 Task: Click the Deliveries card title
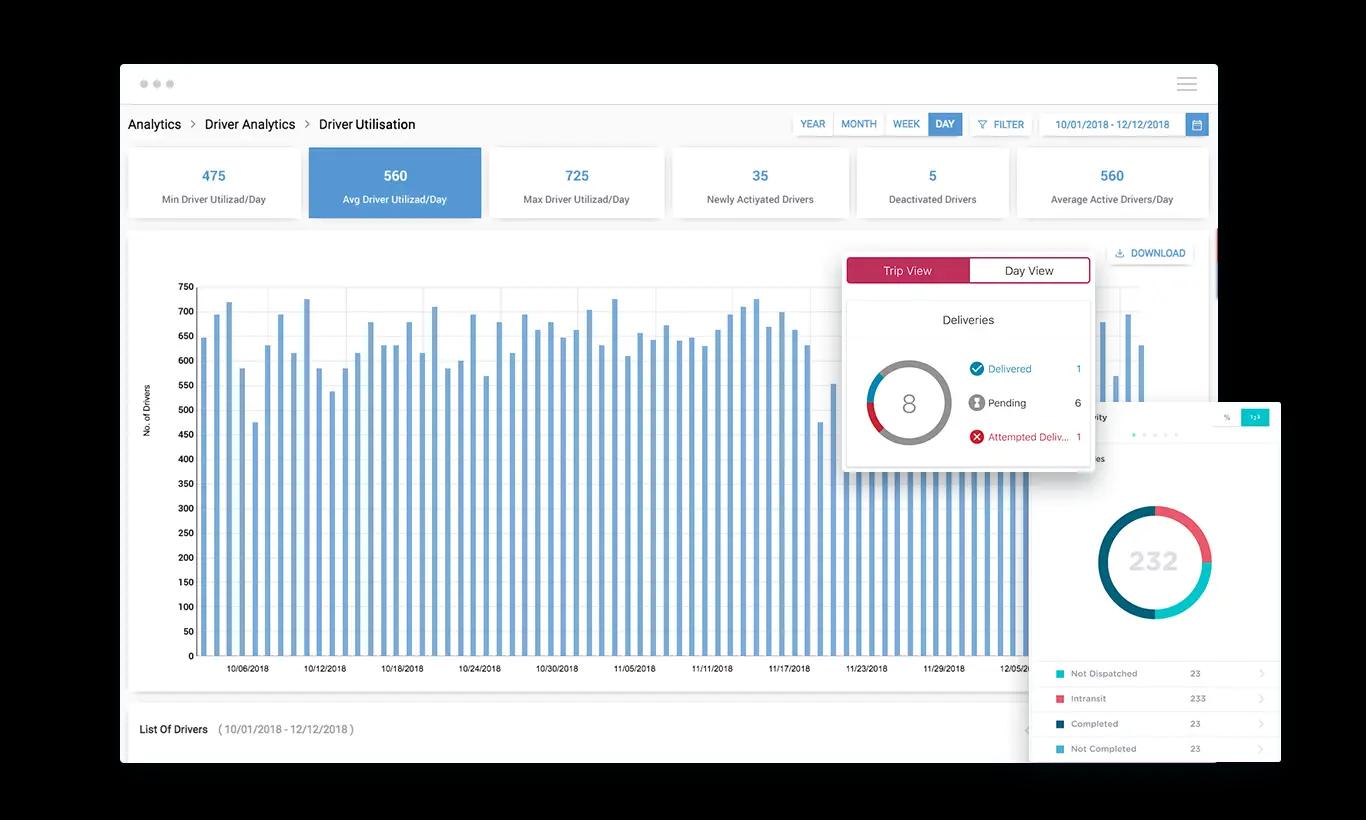click(x=968, y=320)
